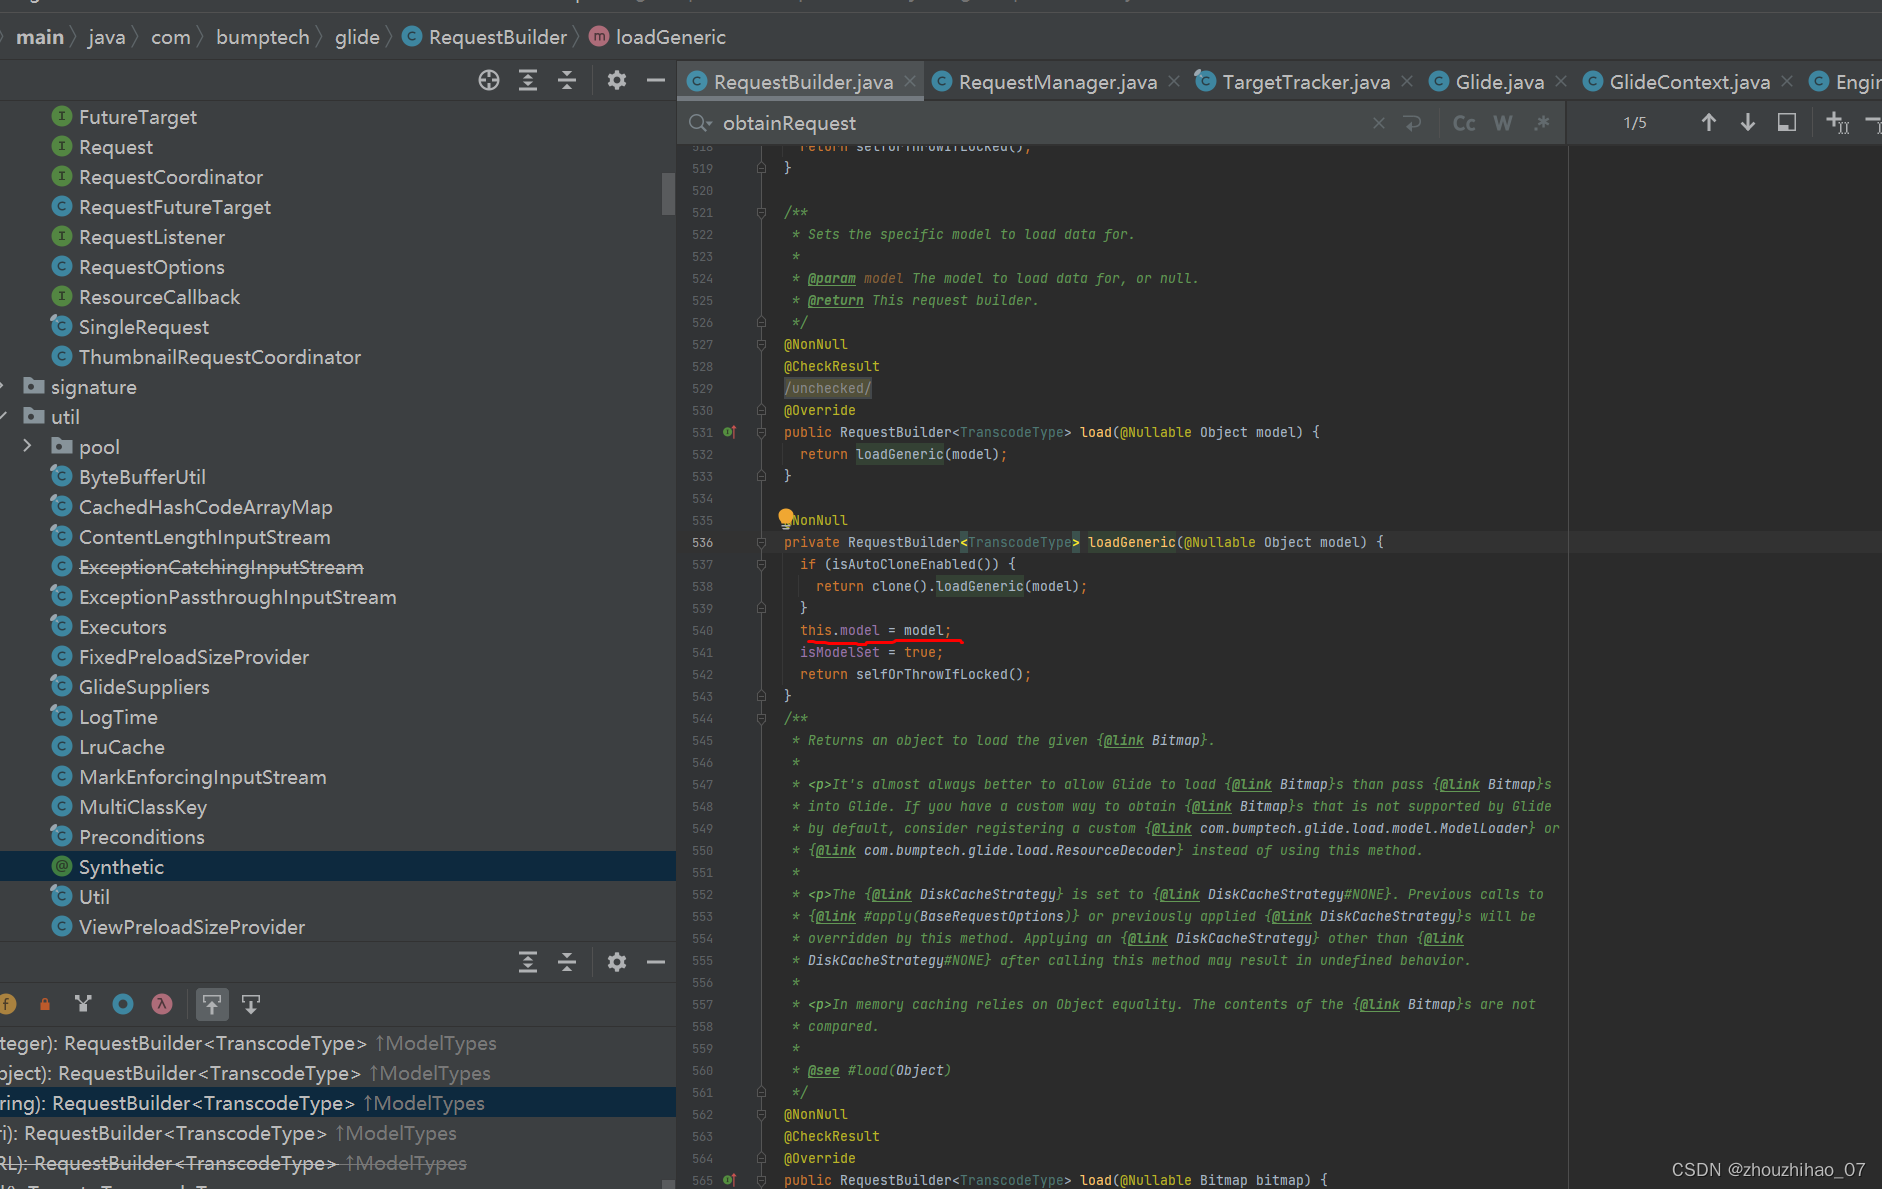Switch to RequestBuilder.java tab
This screenshot has width=1882, height=1189.
(803, 82)
